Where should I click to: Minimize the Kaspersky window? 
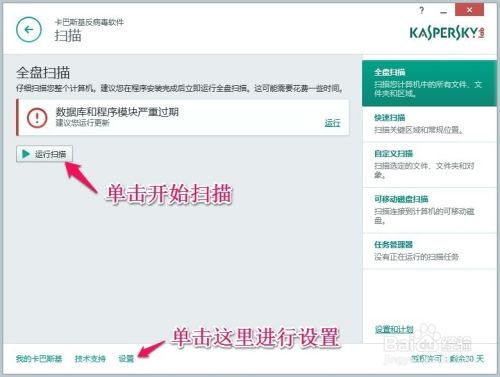[443, 12]
